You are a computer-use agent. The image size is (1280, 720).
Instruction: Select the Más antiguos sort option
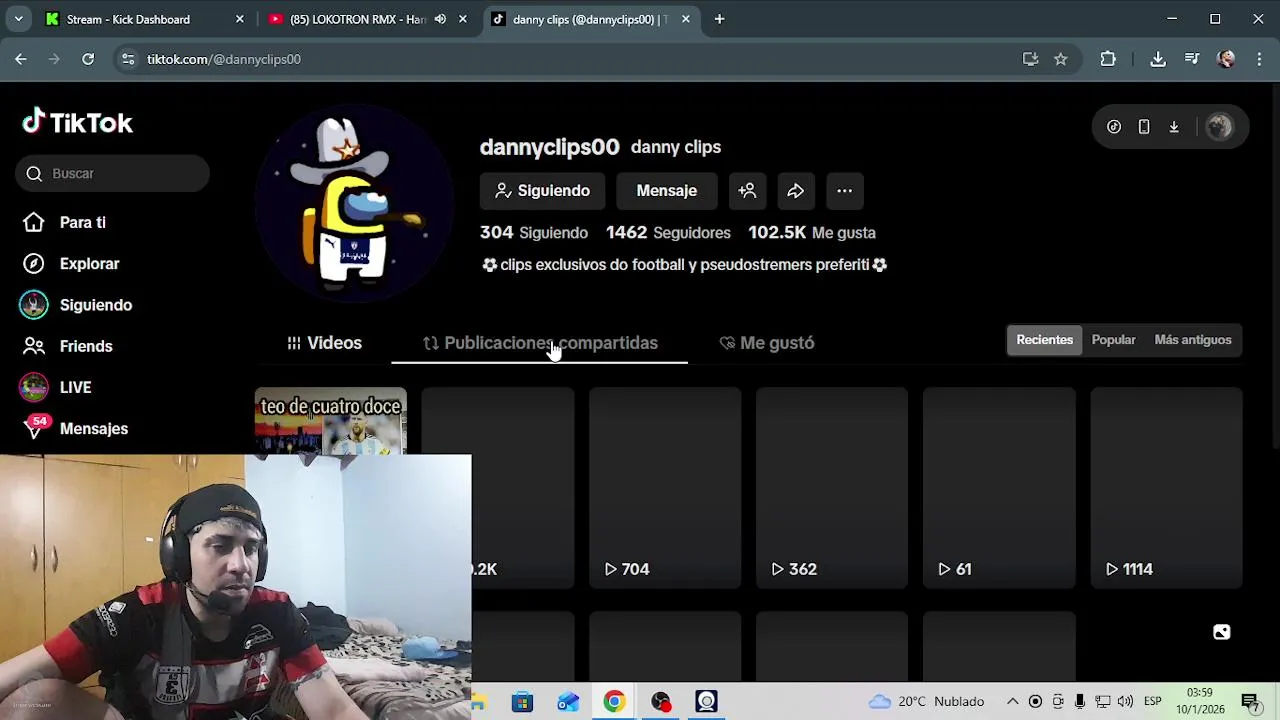point(1192,340)
